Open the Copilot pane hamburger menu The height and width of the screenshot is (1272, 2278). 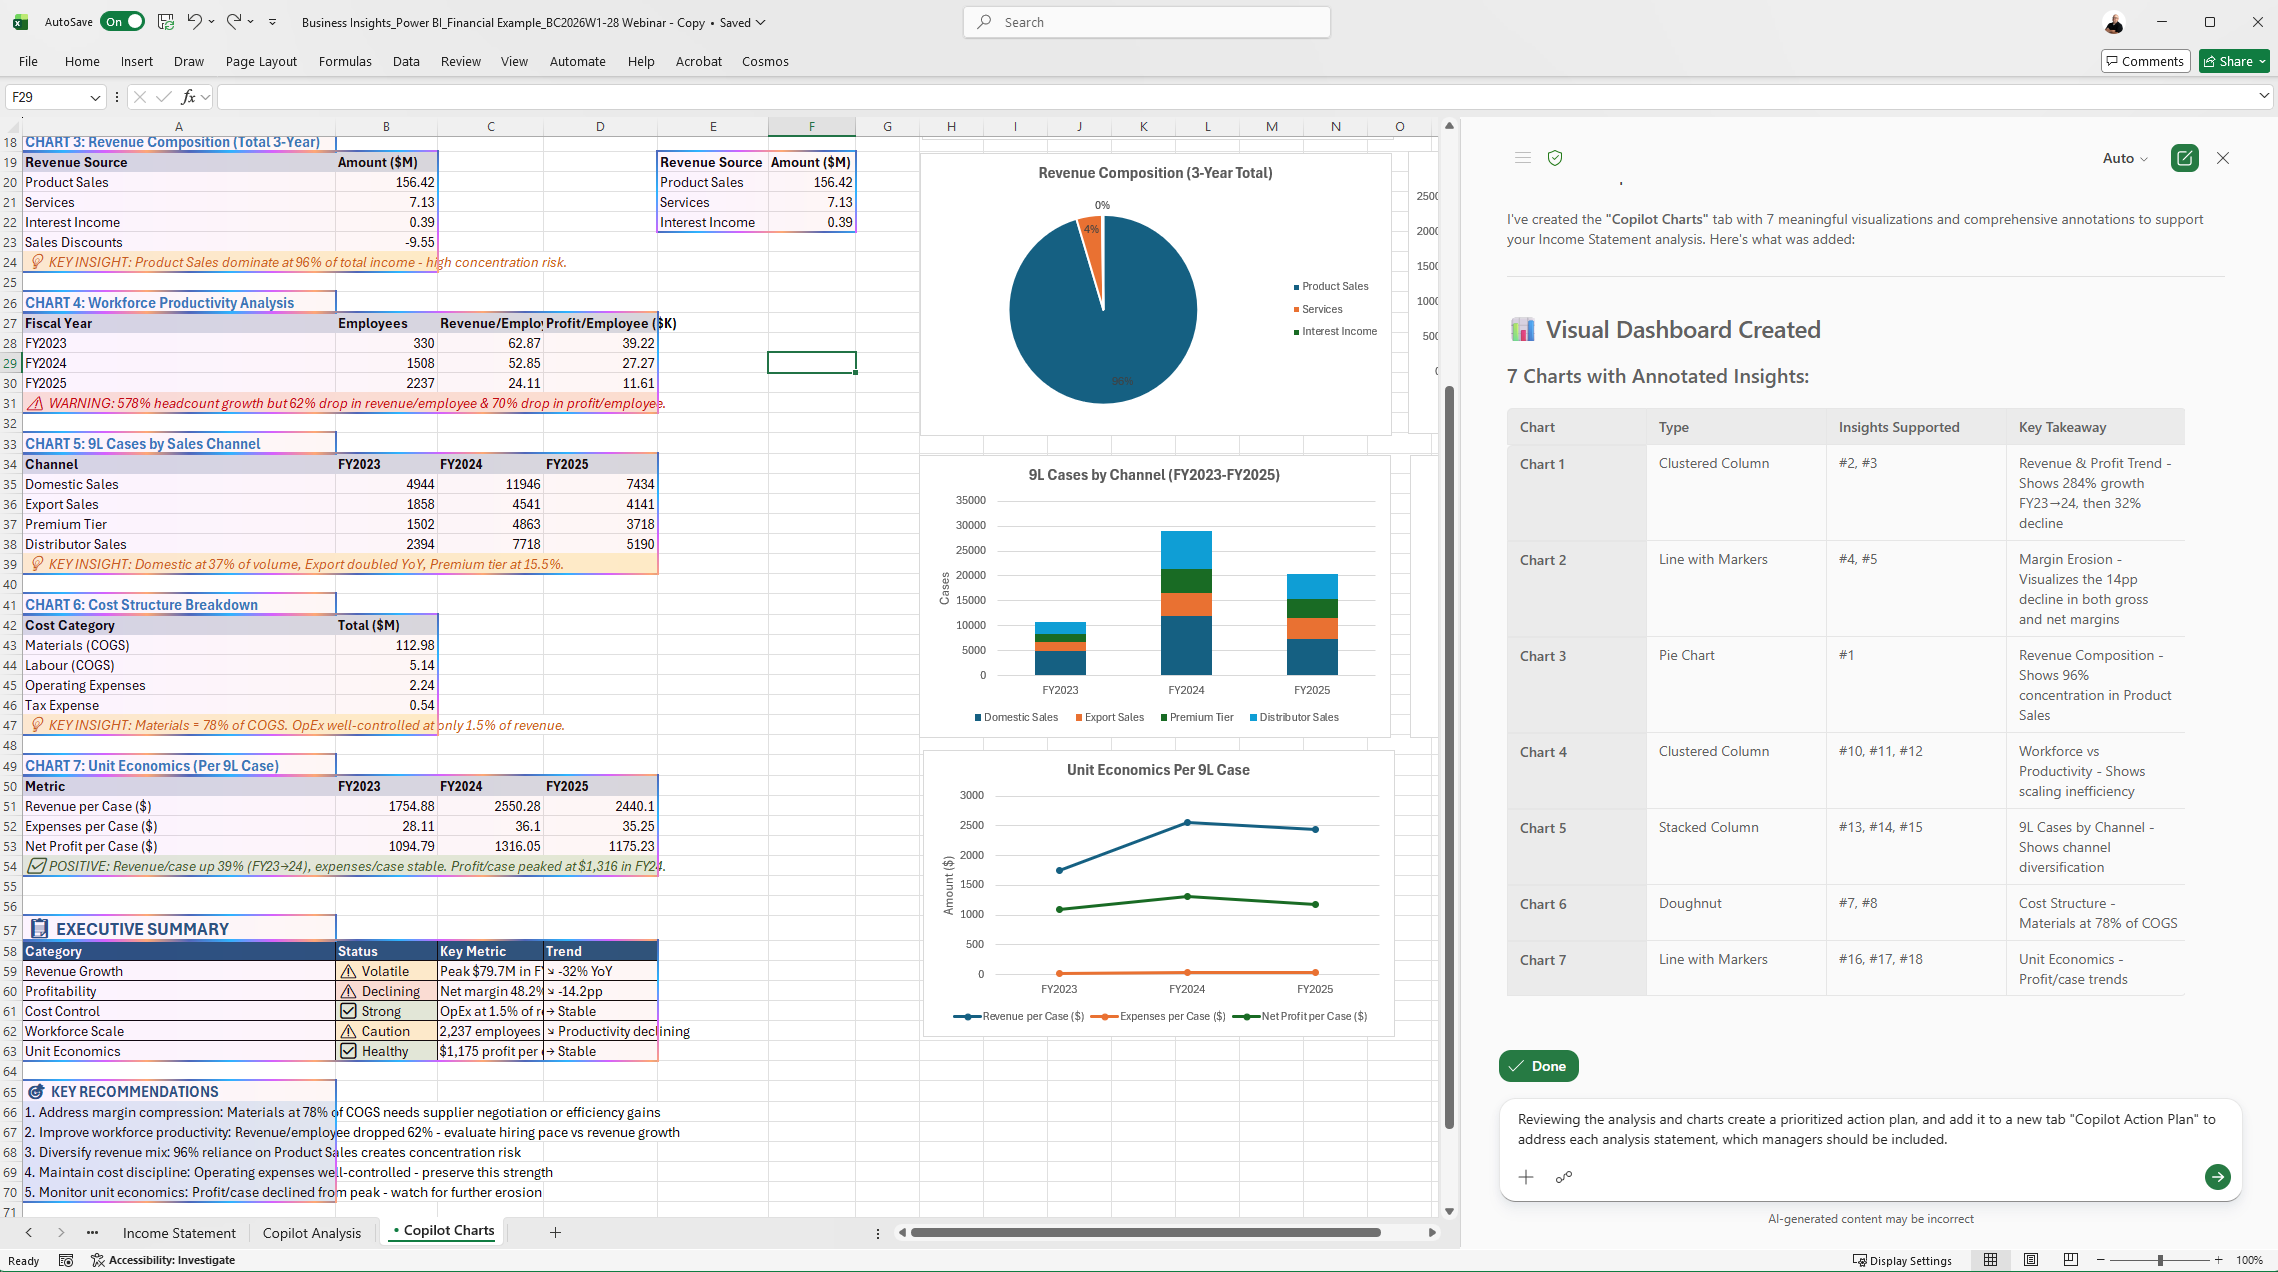pos(1522,158)
